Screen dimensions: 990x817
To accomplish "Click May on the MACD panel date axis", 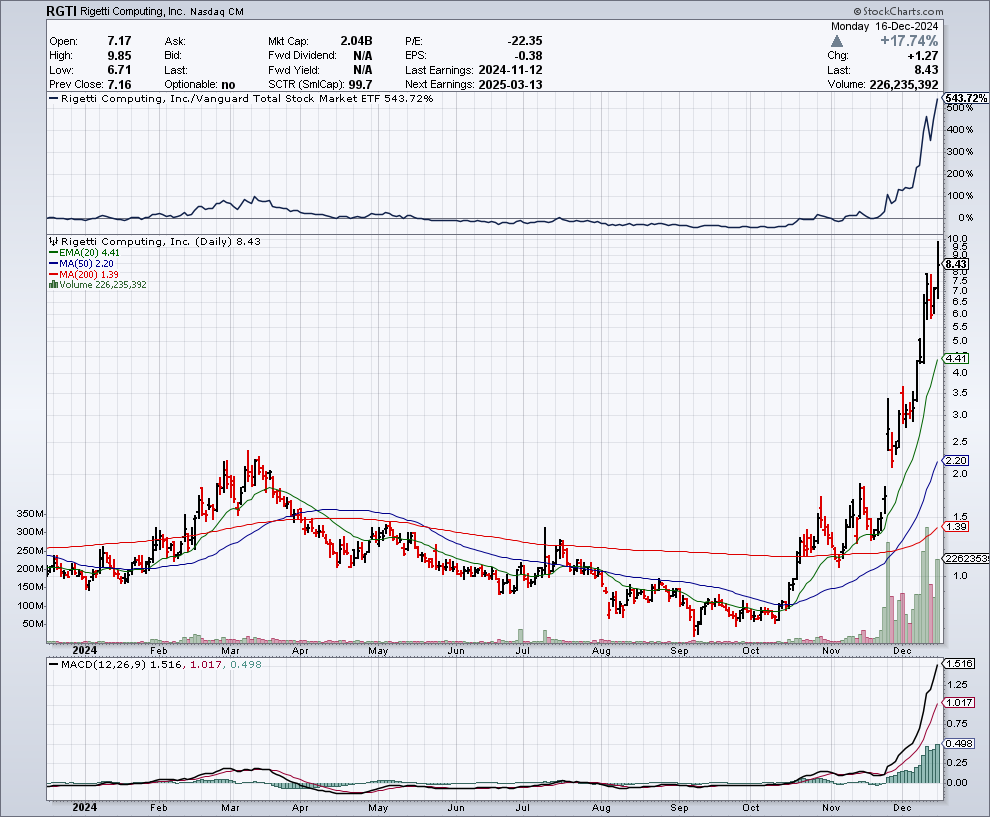I will point(378,808).
